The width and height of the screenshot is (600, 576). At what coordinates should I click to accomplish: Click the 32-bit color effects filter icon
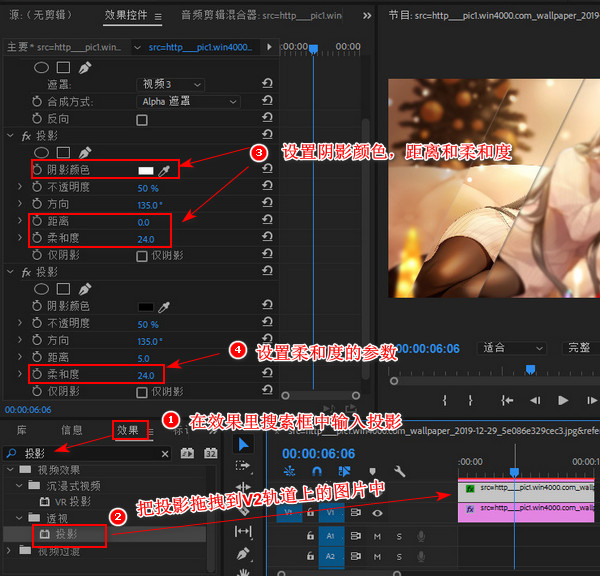(x=210, y=454)
